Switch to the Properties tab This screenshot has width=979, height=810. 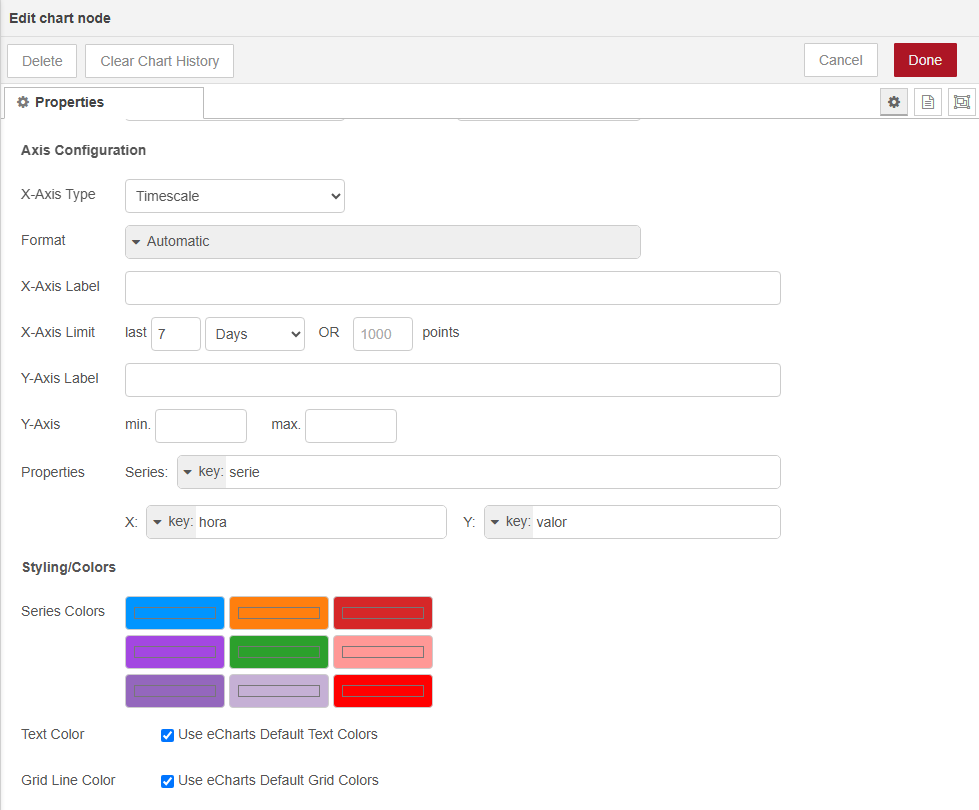point(104,102)
